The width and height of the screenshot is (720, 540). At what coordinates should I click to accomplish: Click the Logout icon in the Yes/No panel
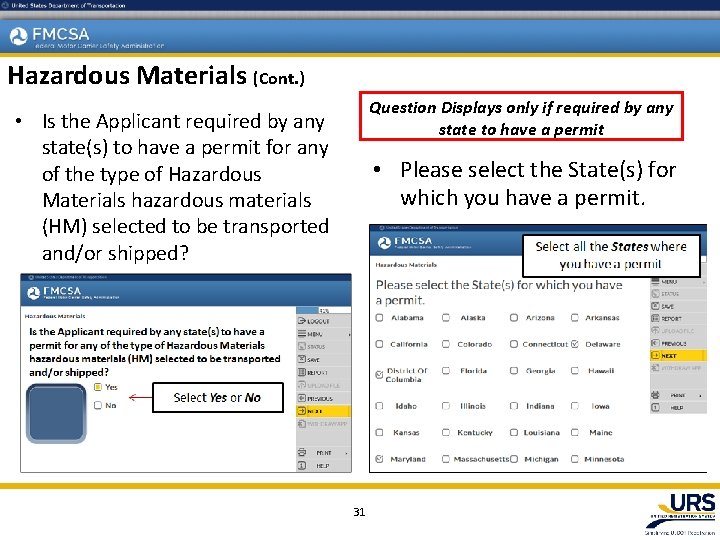(302, 321)
